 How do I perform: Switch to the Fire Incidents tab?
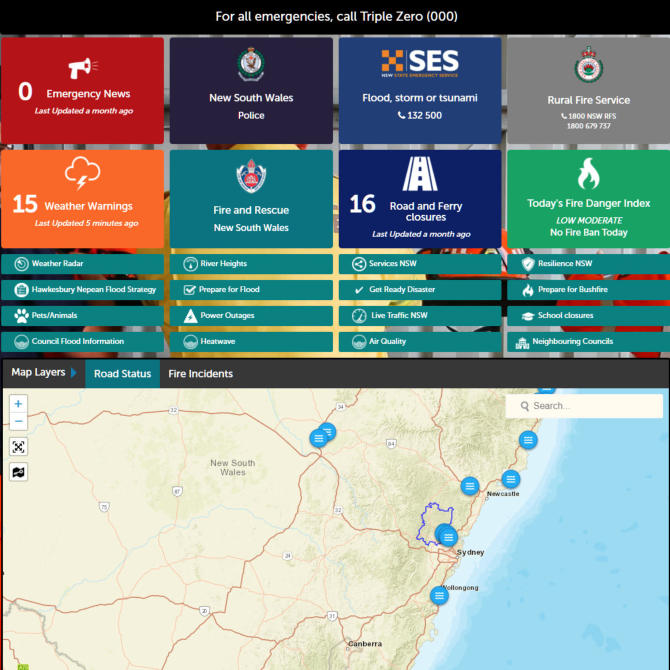tap(200, 374)
